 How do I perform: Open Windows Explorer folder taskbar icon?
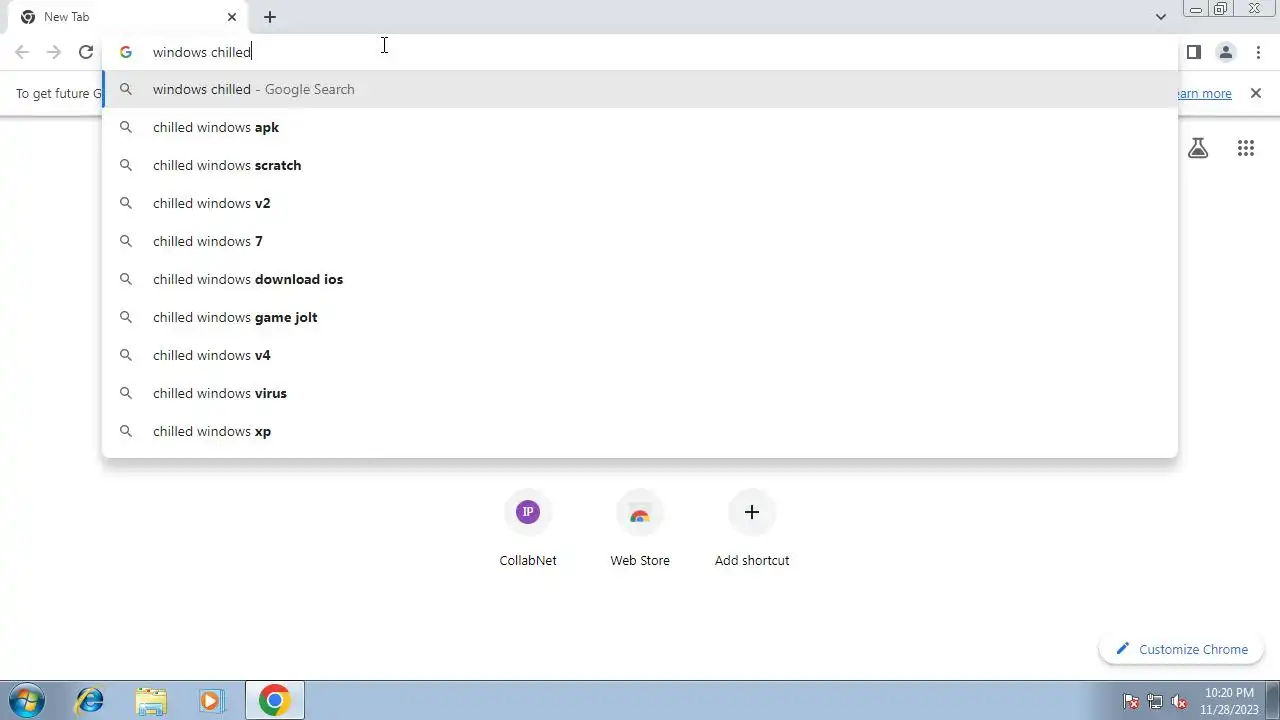click(x=151, y=700)
